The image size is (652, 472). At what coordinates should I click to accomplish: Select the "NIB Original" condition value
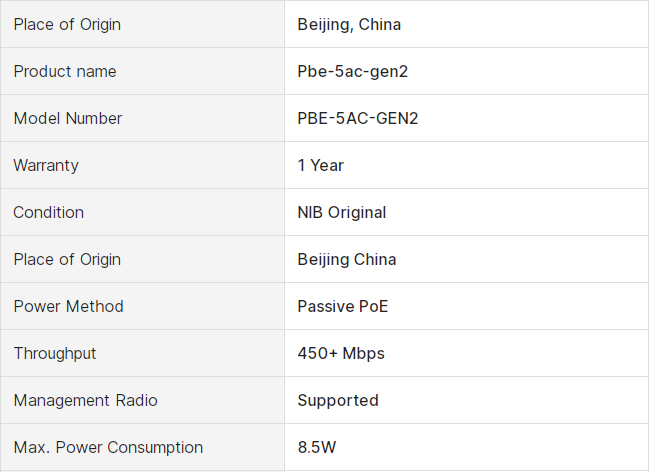click(341, 212)
